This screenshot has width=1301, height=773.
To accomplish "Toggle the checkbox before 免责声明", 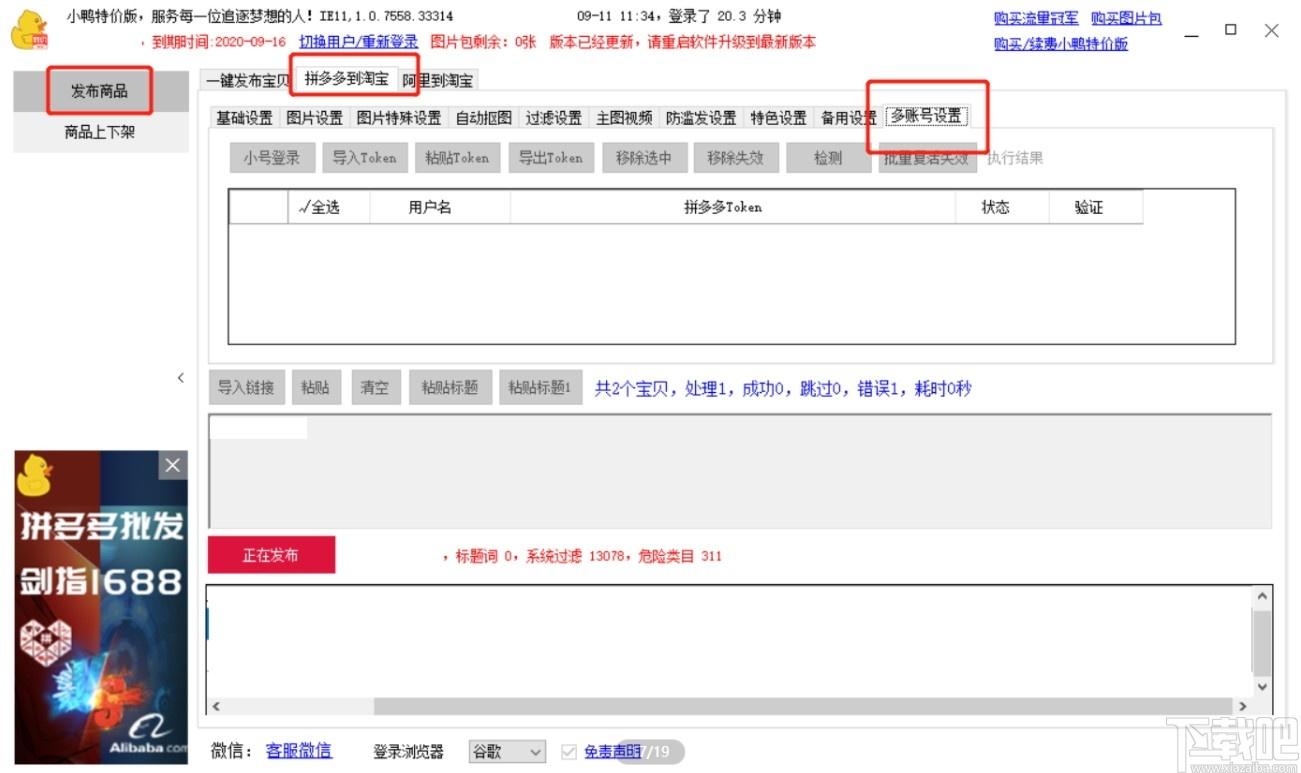I will click(x=569, y=752).
